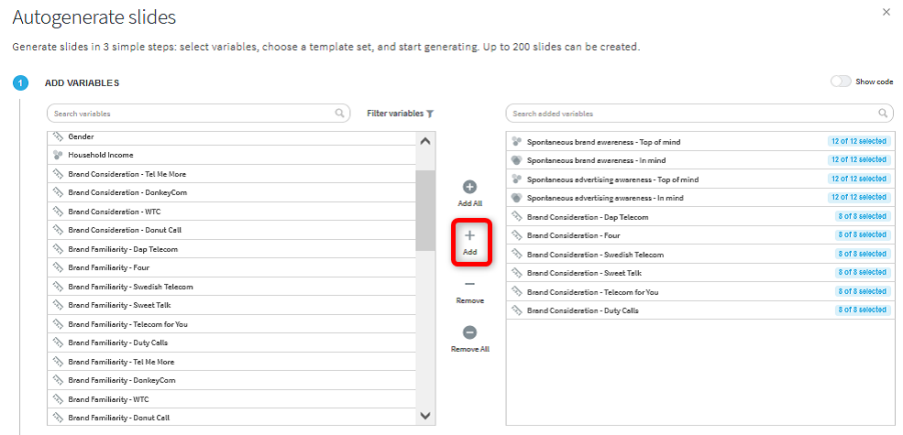Click tag icon beside Brand Familiarity - WTC

57,399
